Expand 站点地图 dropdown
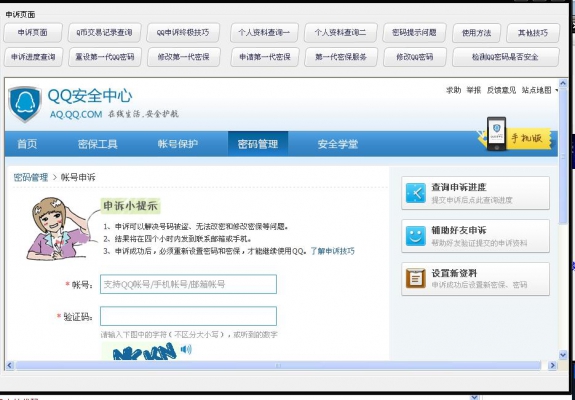575x400 pixels. pyautogui.click(x=539, y=90)
